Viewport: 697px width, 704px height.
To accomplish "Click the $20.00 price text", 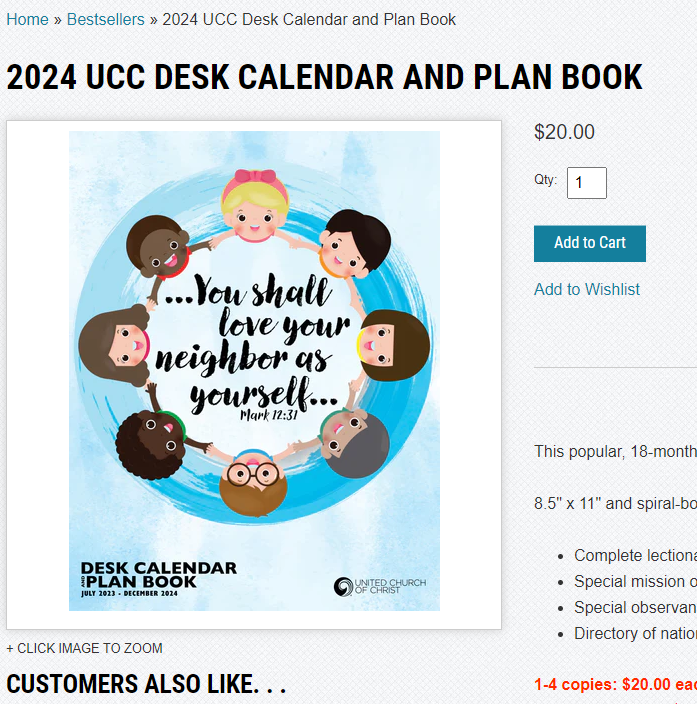I will click(564, 132).
